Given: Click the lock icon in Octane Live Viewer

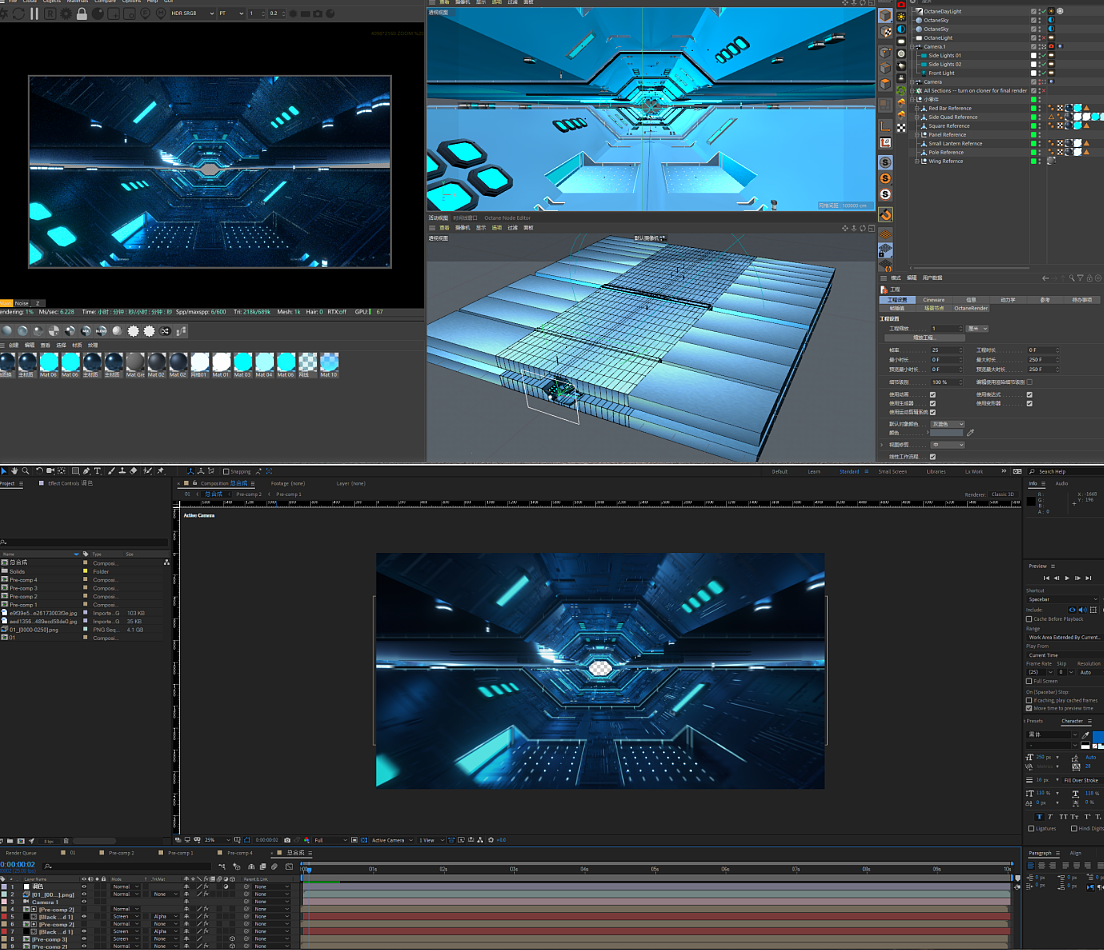Looking at the screenshot, I should coord(82,14).
